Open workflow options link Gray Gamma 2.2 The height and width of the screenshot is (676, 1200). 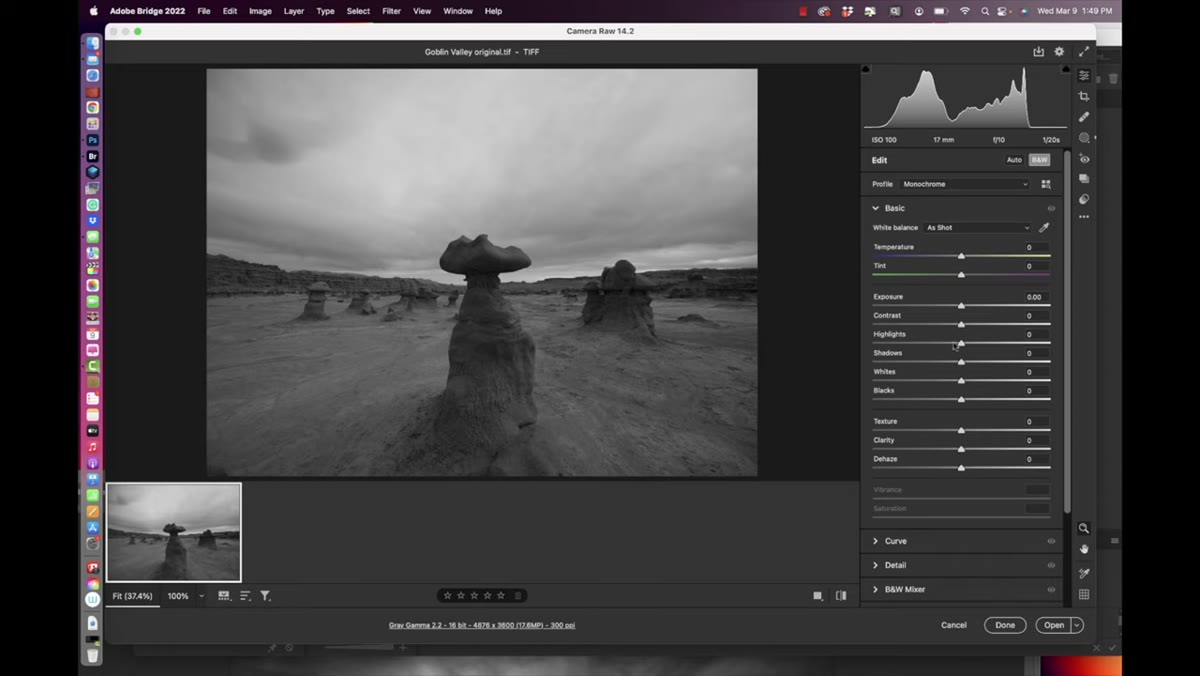pyautogui.click(x=482, y=625)
